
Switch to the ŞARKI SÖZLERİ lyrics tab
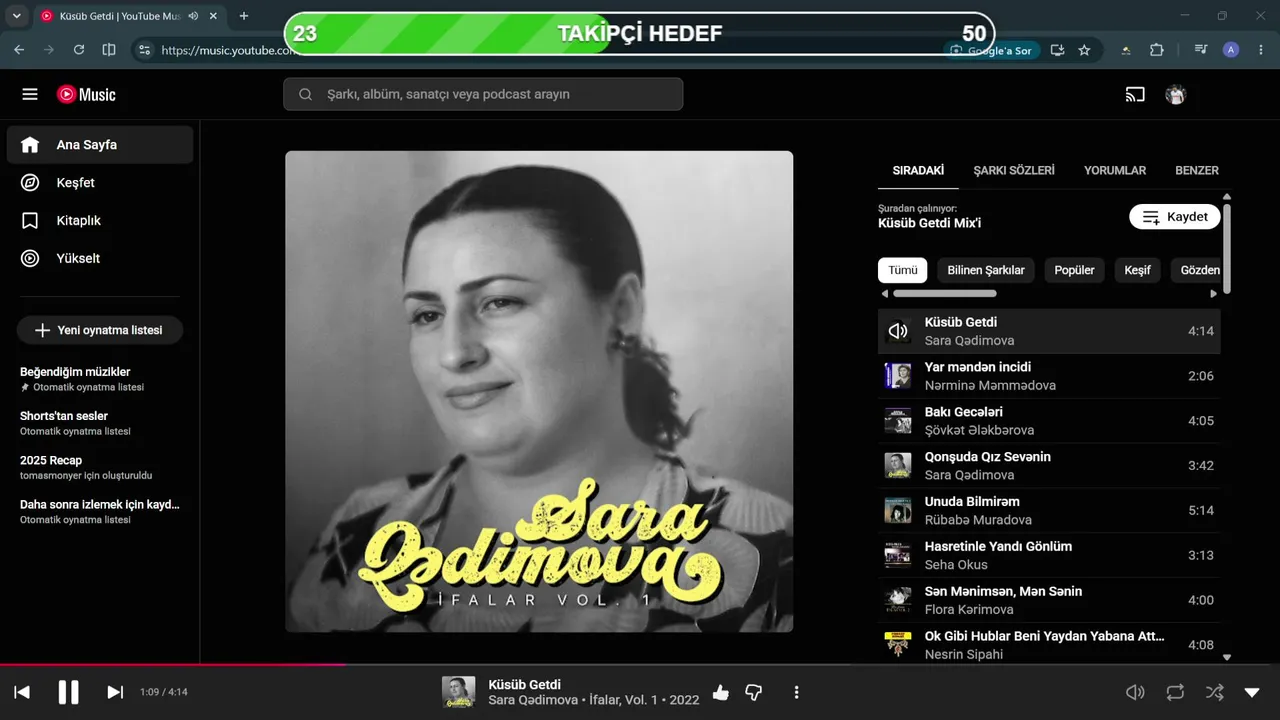(x=1014, y=170)
